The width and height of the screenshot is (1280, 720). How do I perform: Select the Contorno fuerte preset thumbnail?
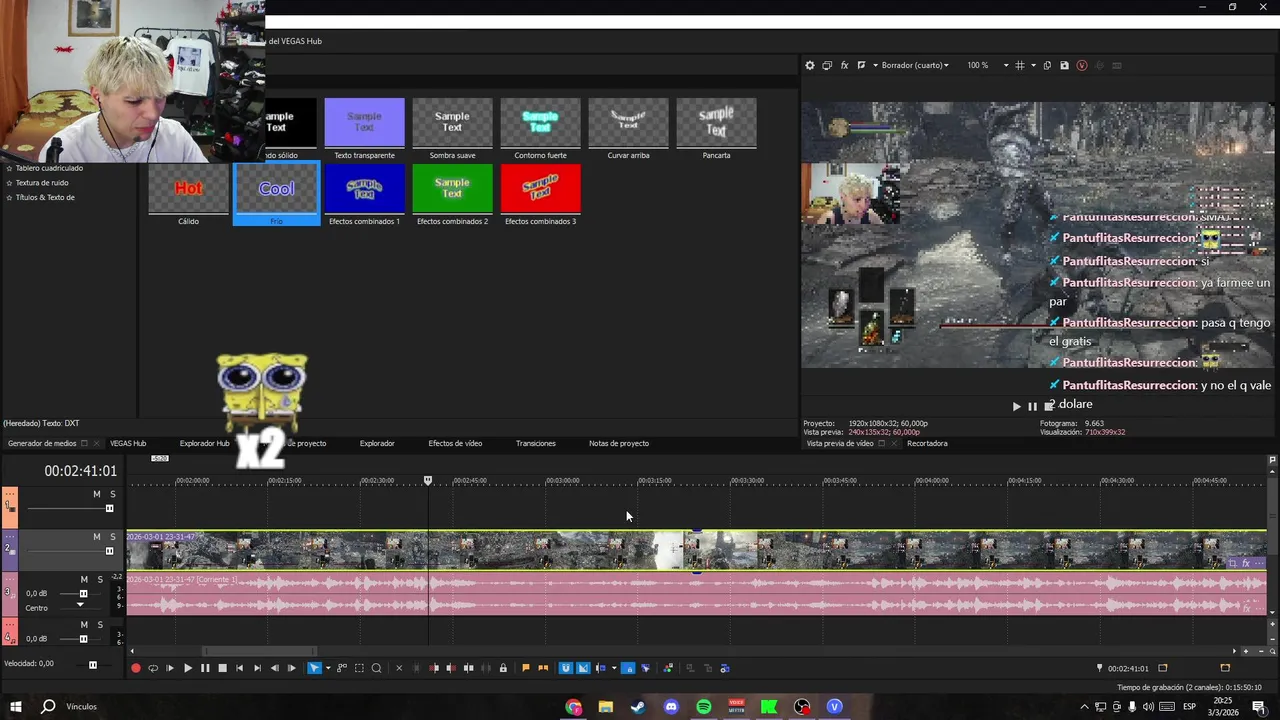[x=540, y=123]
